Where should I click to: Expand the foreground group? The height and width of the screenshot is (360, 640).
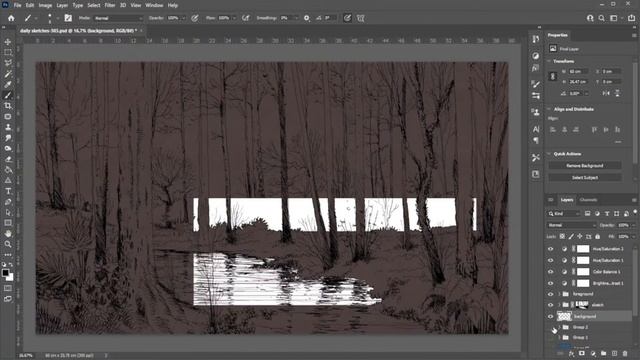coord(559,294)
